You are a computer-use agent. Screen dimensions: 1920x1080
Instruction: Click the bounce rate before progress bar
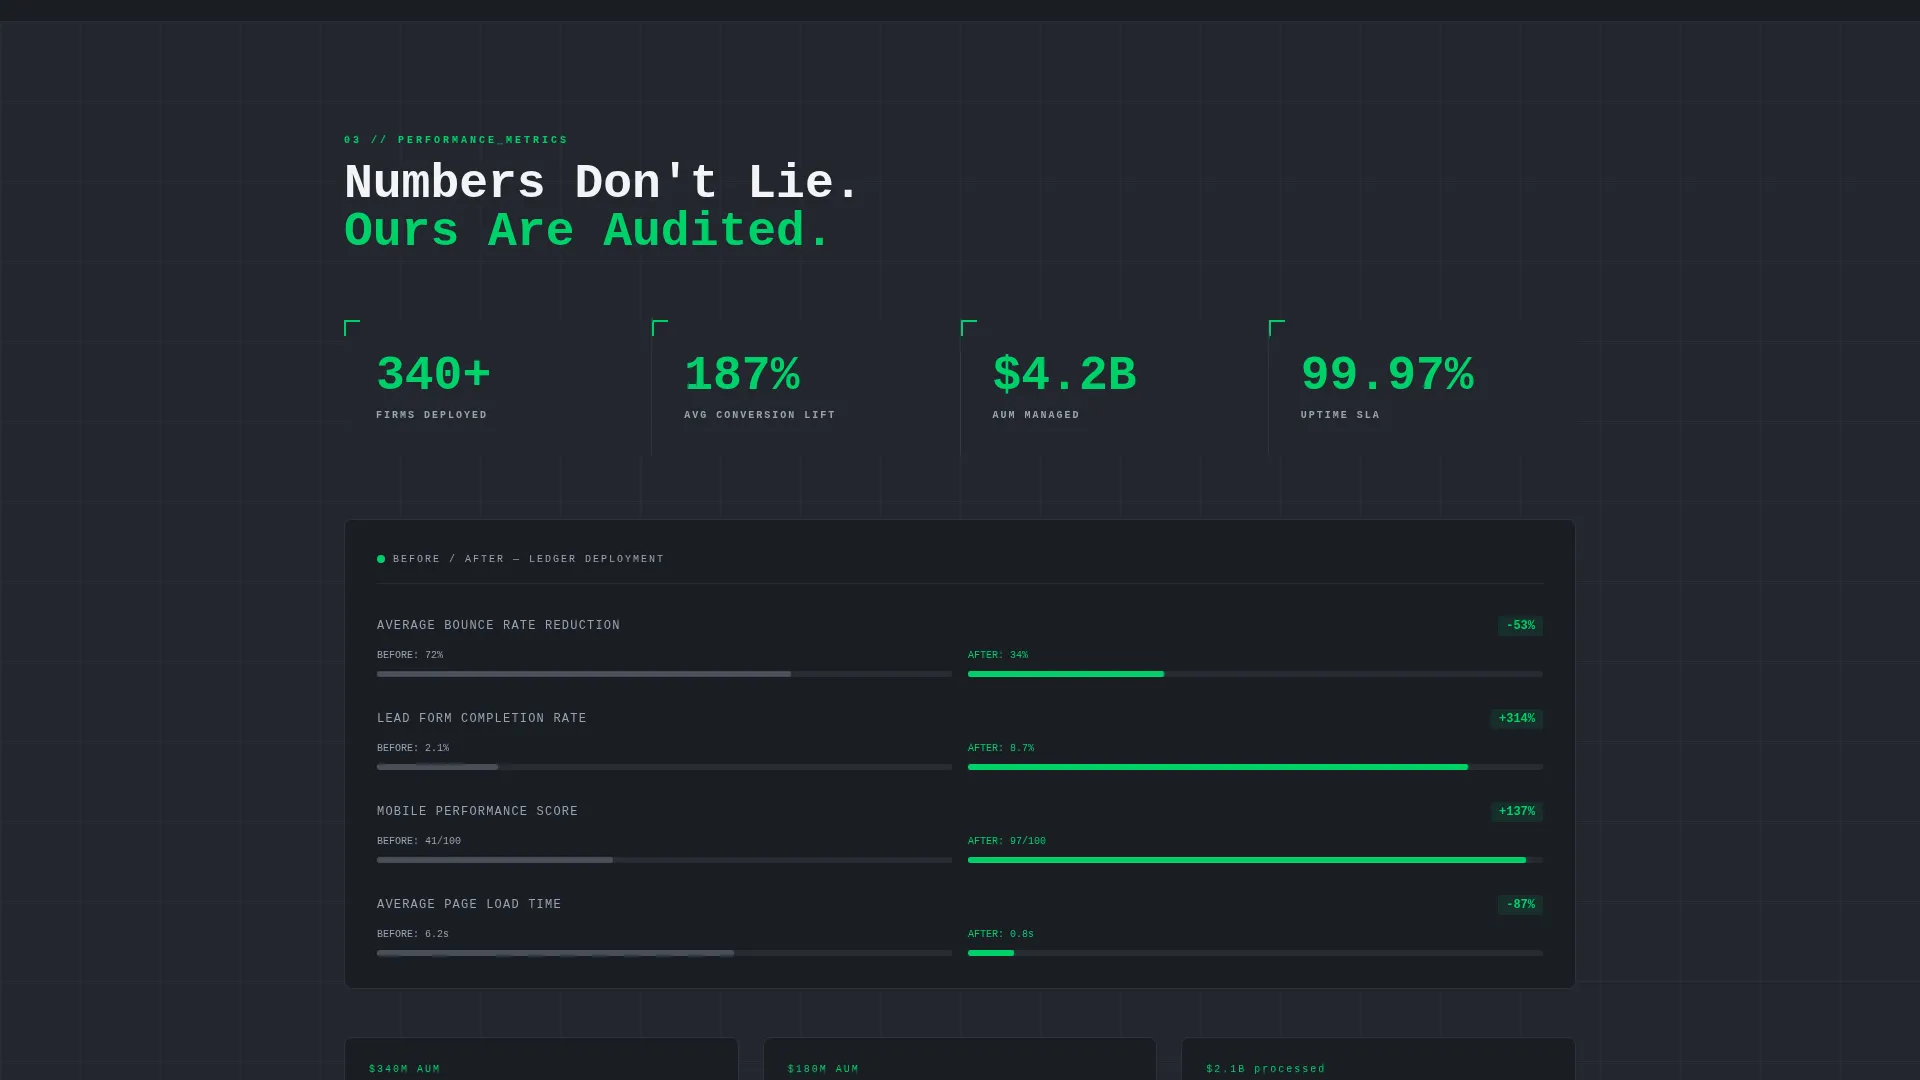point(664,674)
